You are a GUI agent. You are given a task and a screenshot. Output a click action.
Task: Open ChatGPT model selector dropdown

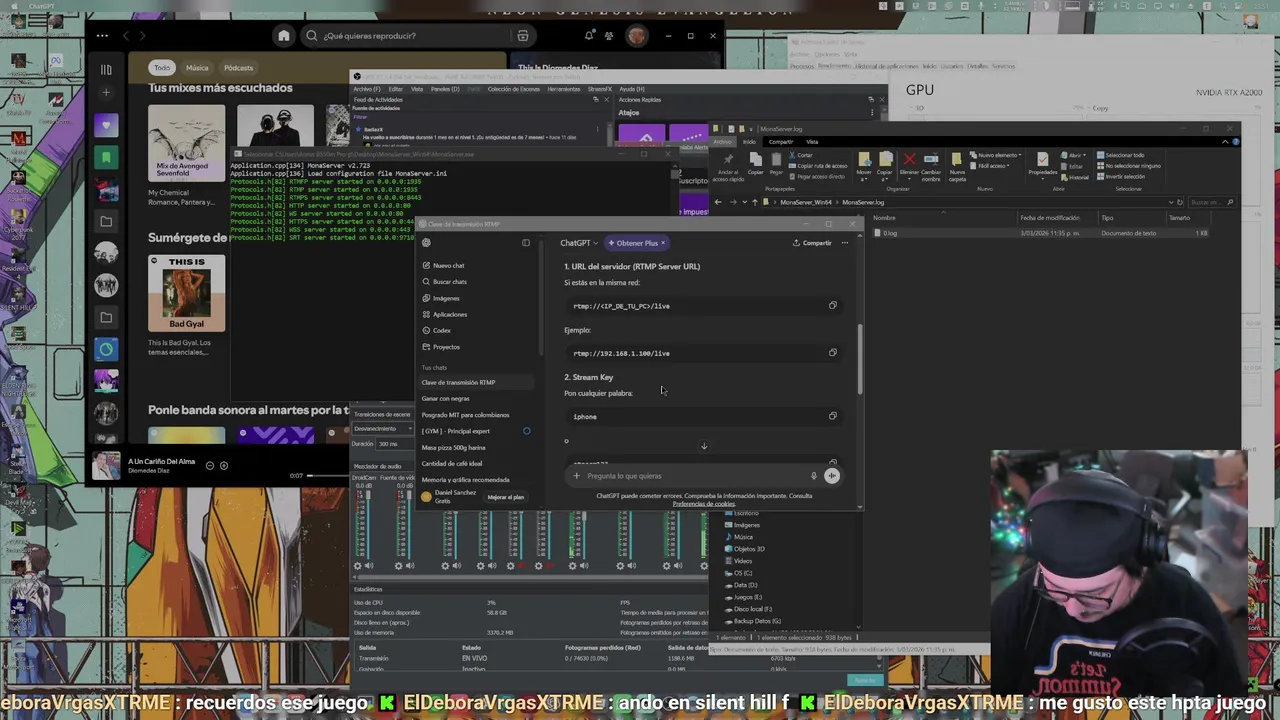coord(579,243)
